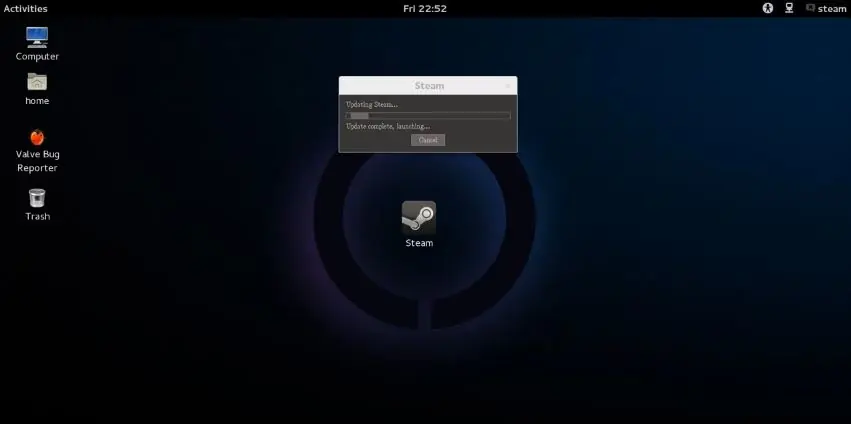Open the Trash icon
Screen dimensions: 851x424
37,198
